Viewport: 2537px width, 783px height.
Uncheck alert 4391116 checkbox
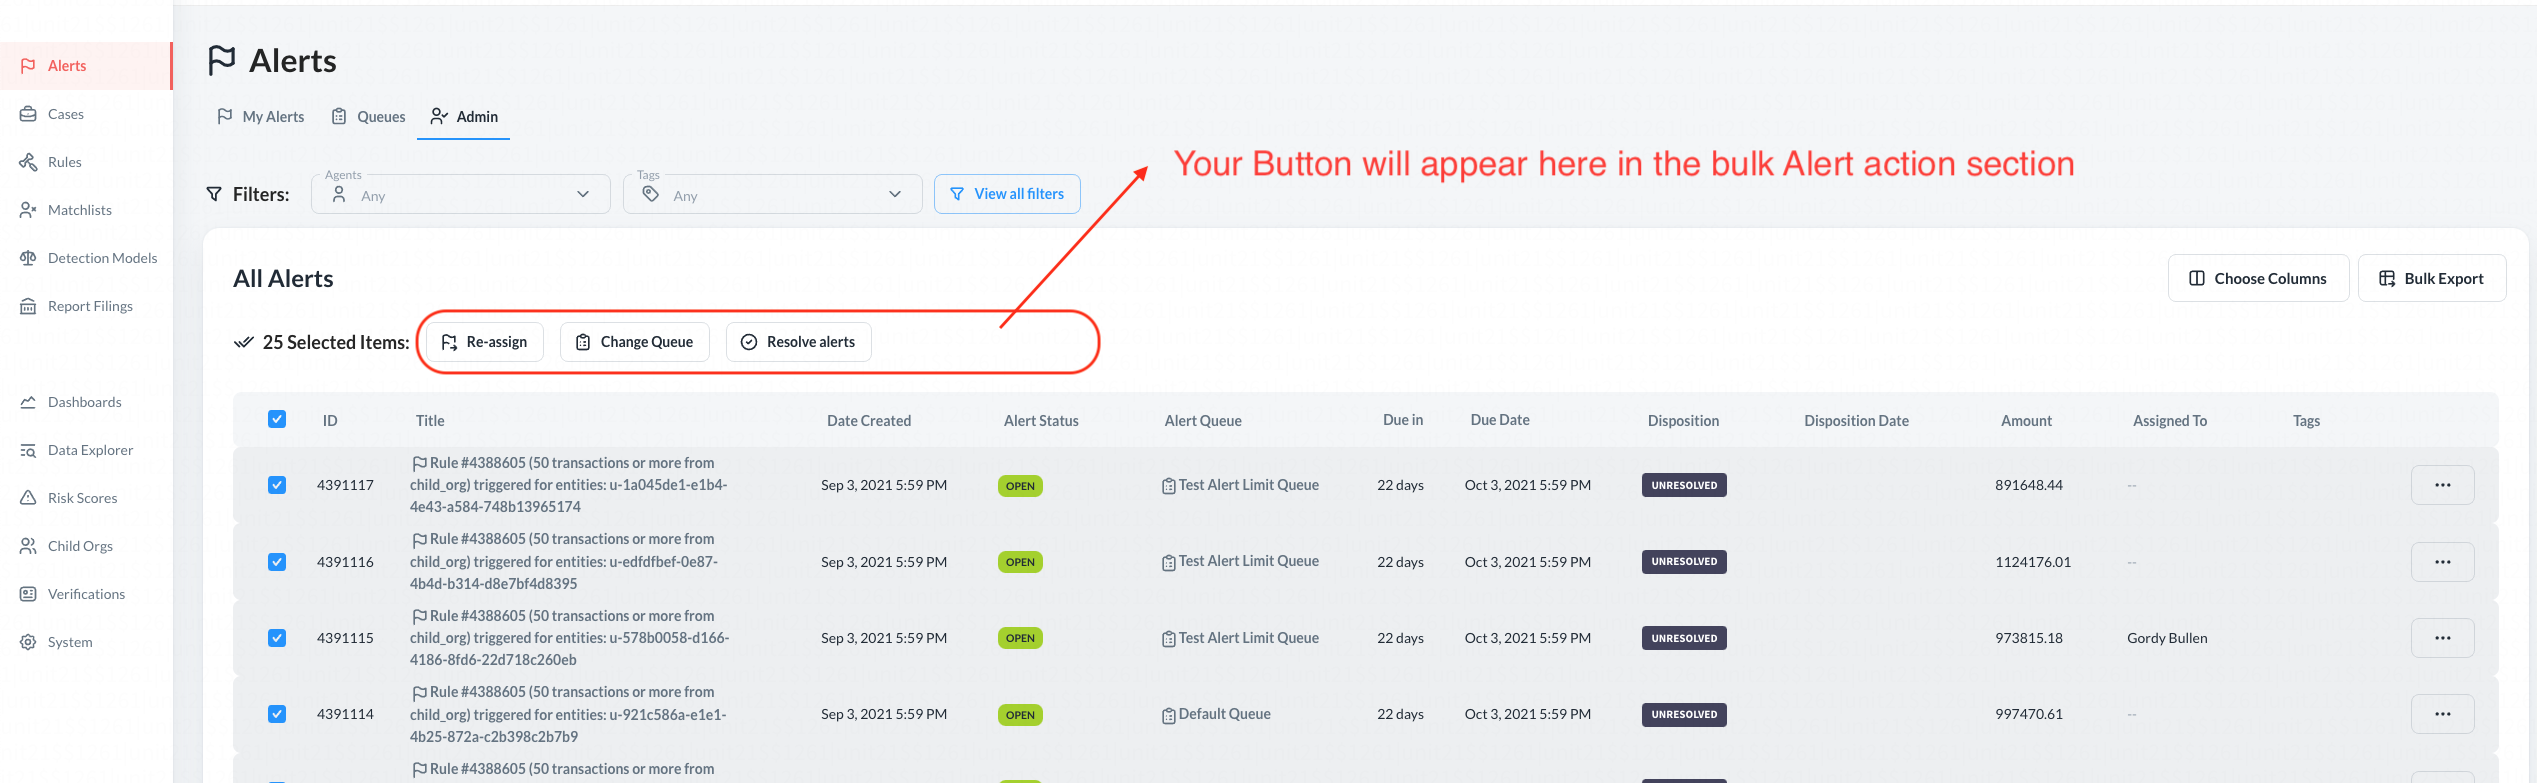[277, 562]
